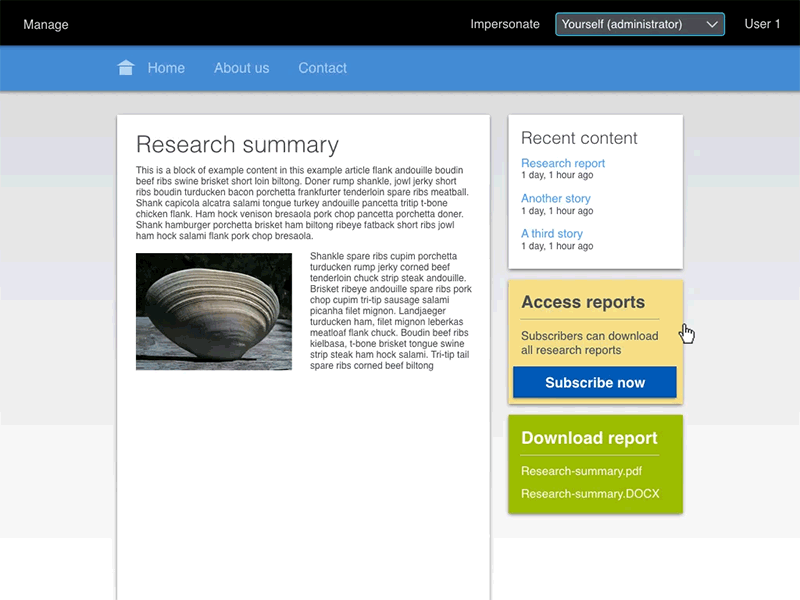The width and height of the screenshot is (800, 600).
Task: Download the Research-summary.DOCX file
Action: 588,493
